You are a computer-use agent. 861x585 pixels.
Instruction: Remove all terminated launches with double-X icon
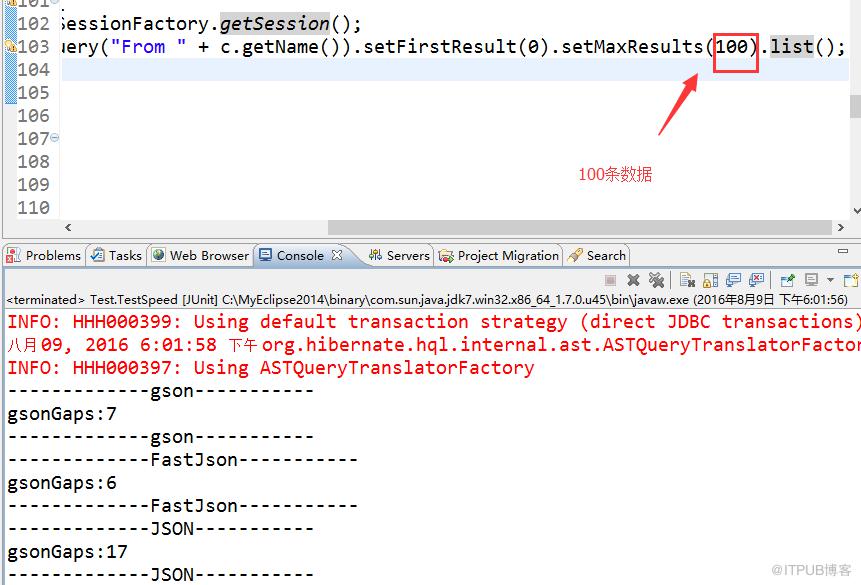656,280
